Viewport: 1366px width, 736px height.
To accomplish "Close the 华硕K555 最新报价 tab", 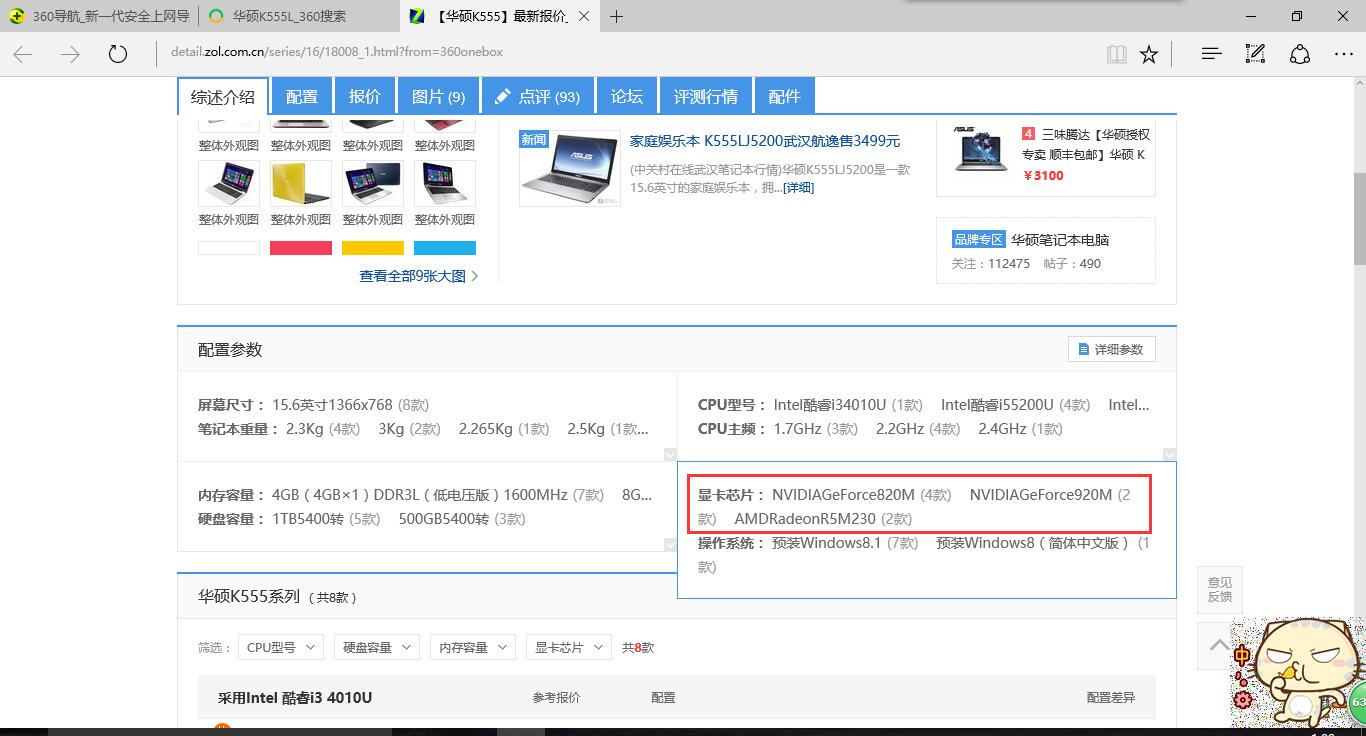I will coord(584,16).
